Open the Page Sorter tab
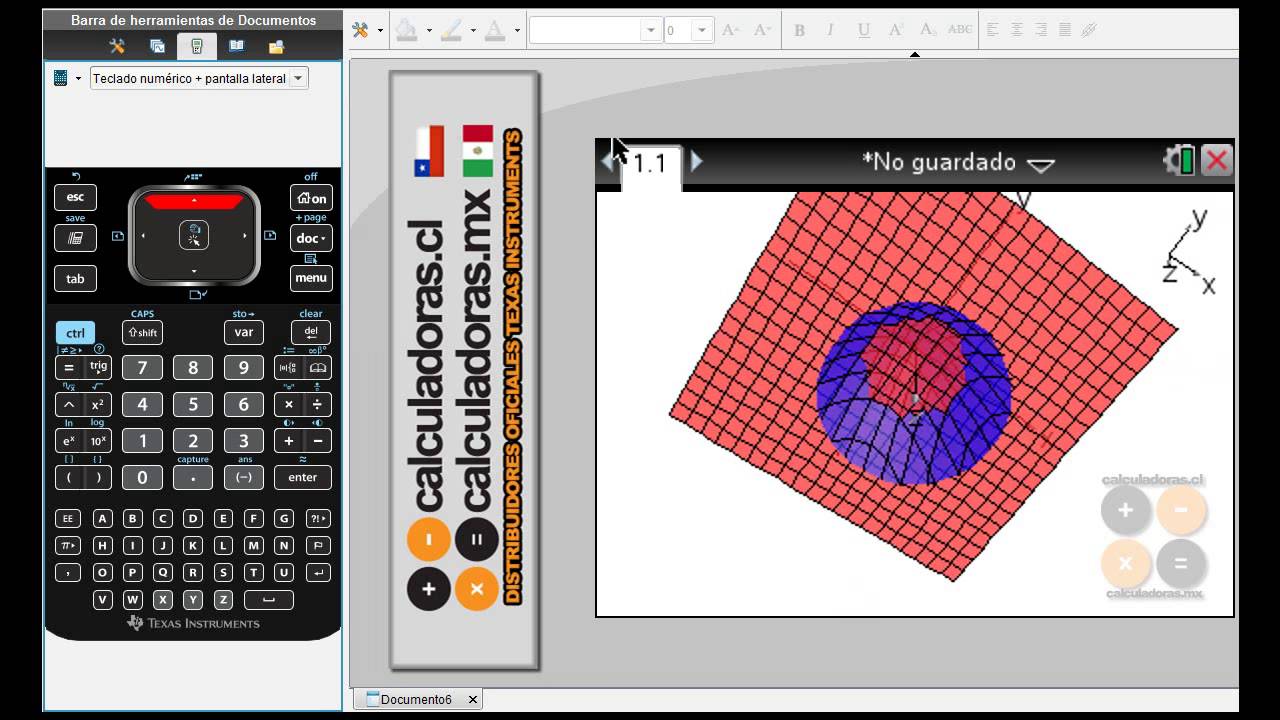 coord(157,46)
